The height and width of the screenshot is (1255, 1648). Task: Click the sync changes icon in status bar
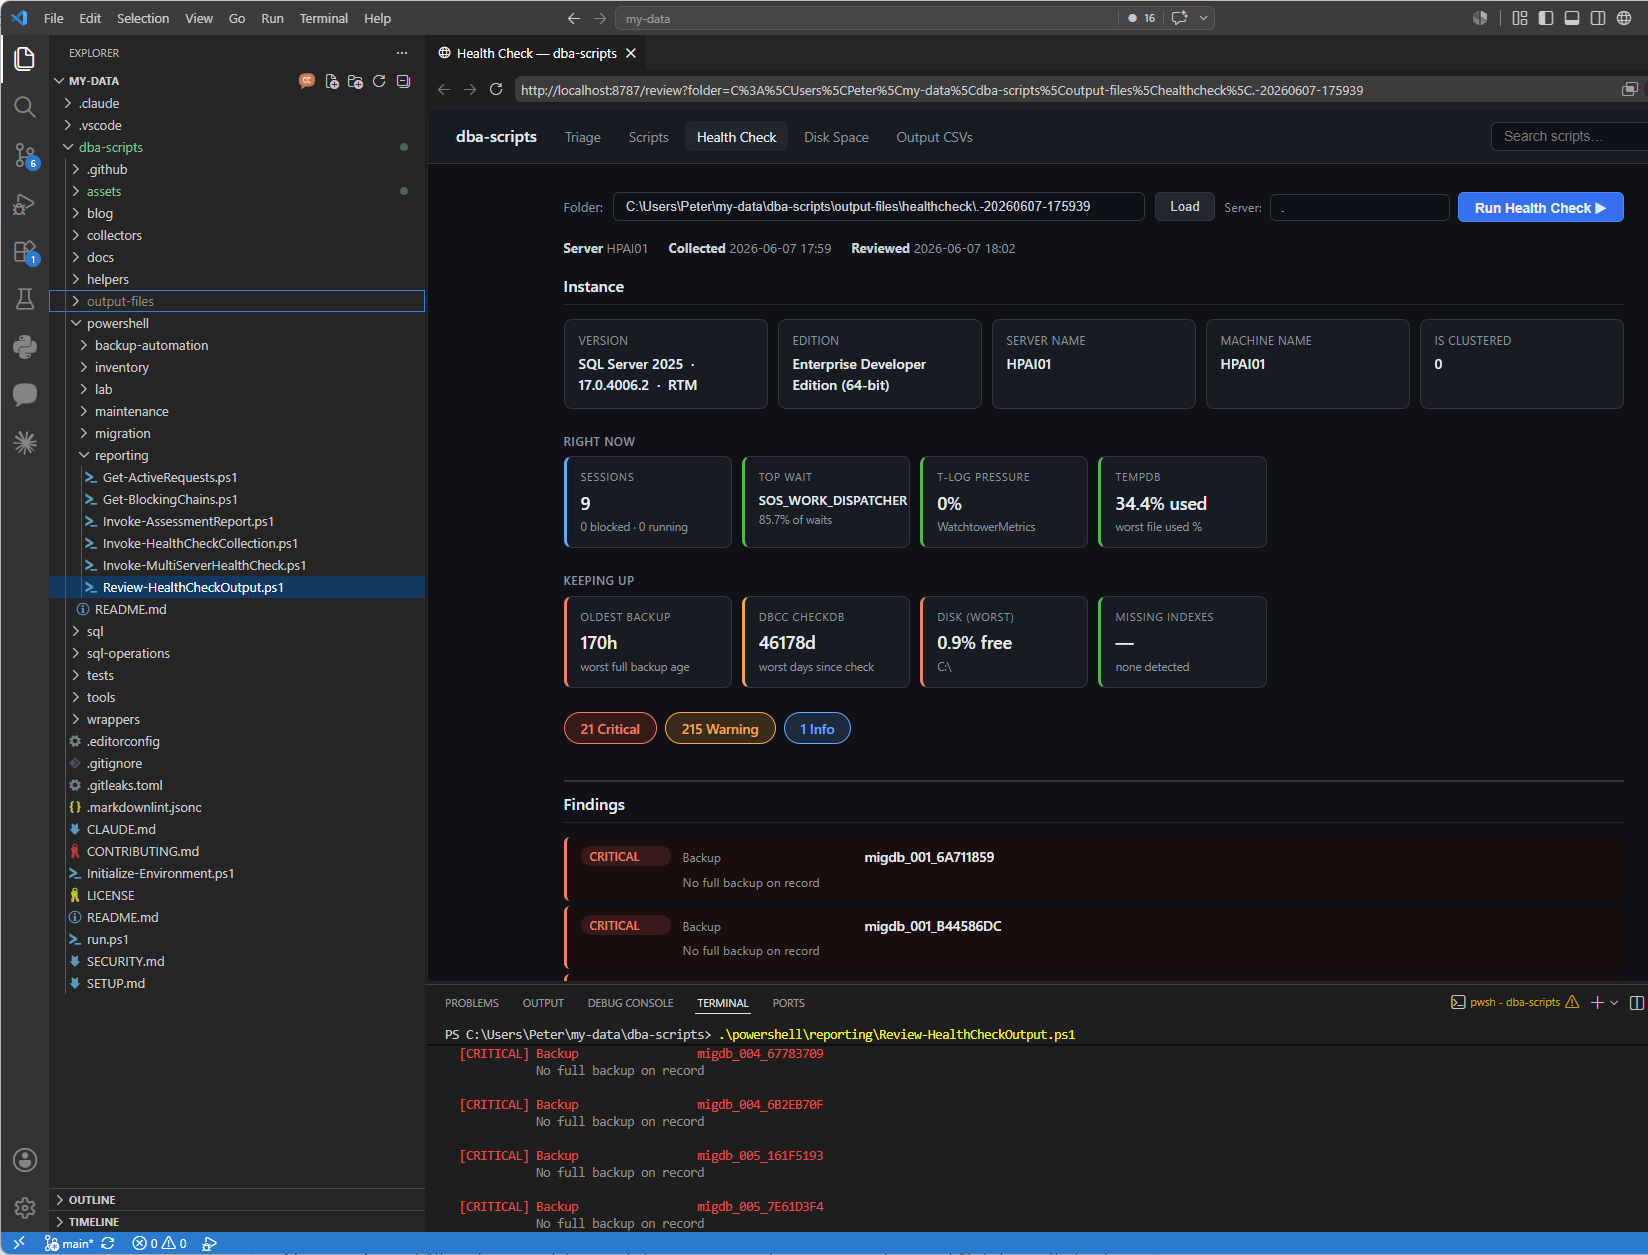(108, 1243)
